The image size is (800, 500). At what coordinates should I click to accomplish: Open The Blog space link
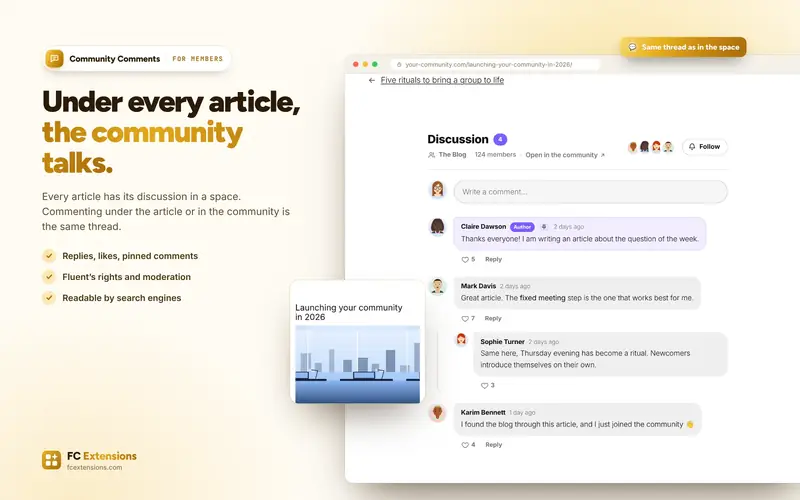(x=452, y=155)
